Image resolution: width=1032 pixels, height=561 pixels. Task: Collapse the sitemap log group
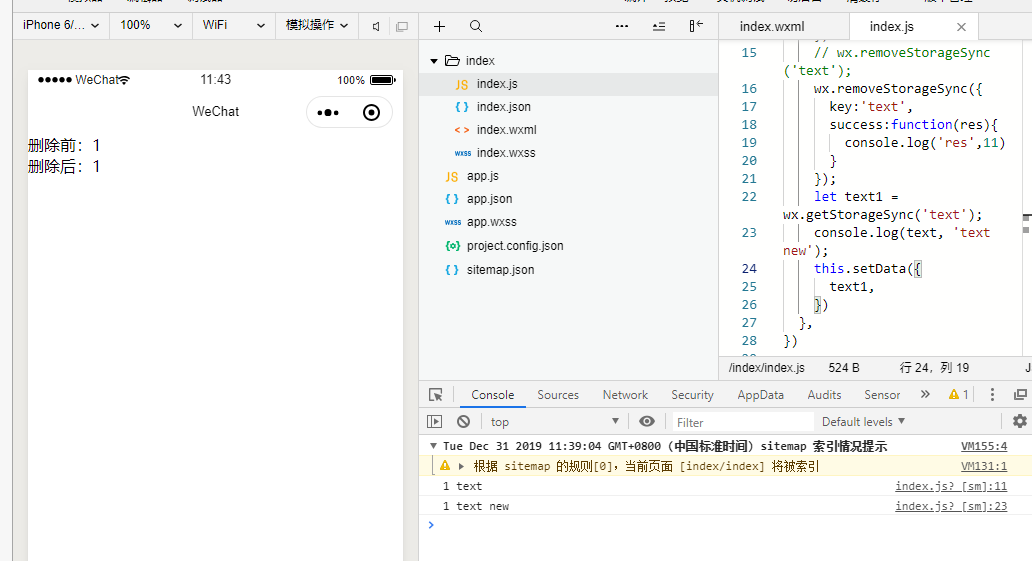[x=433, y=446]
